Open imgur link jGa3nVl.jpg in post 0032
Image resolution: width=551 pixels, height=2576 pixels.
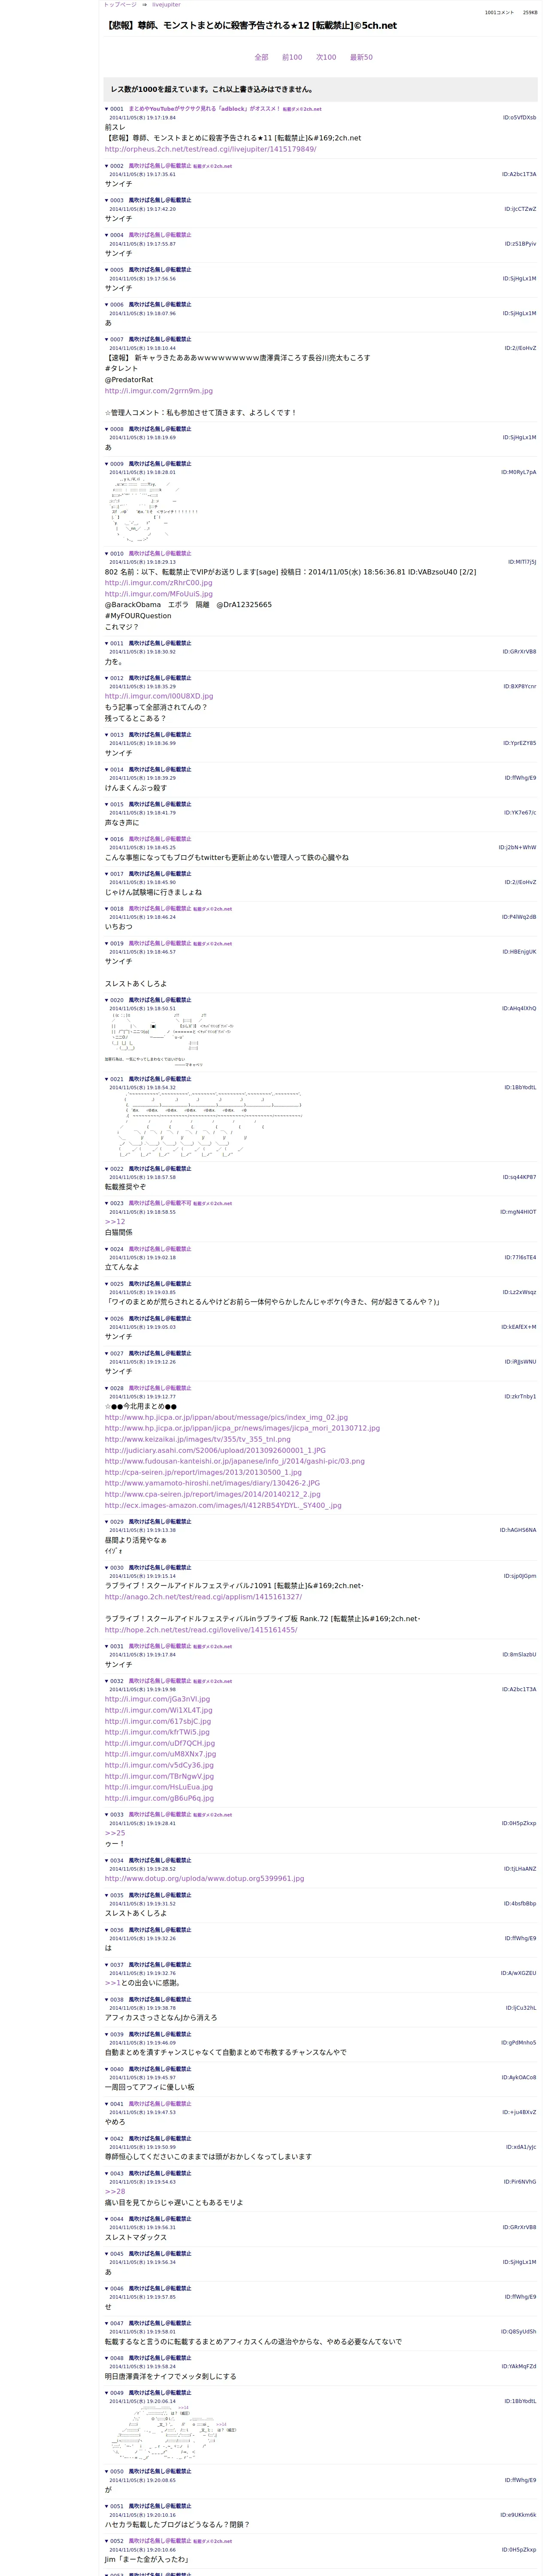click(x=158, y=1699)
